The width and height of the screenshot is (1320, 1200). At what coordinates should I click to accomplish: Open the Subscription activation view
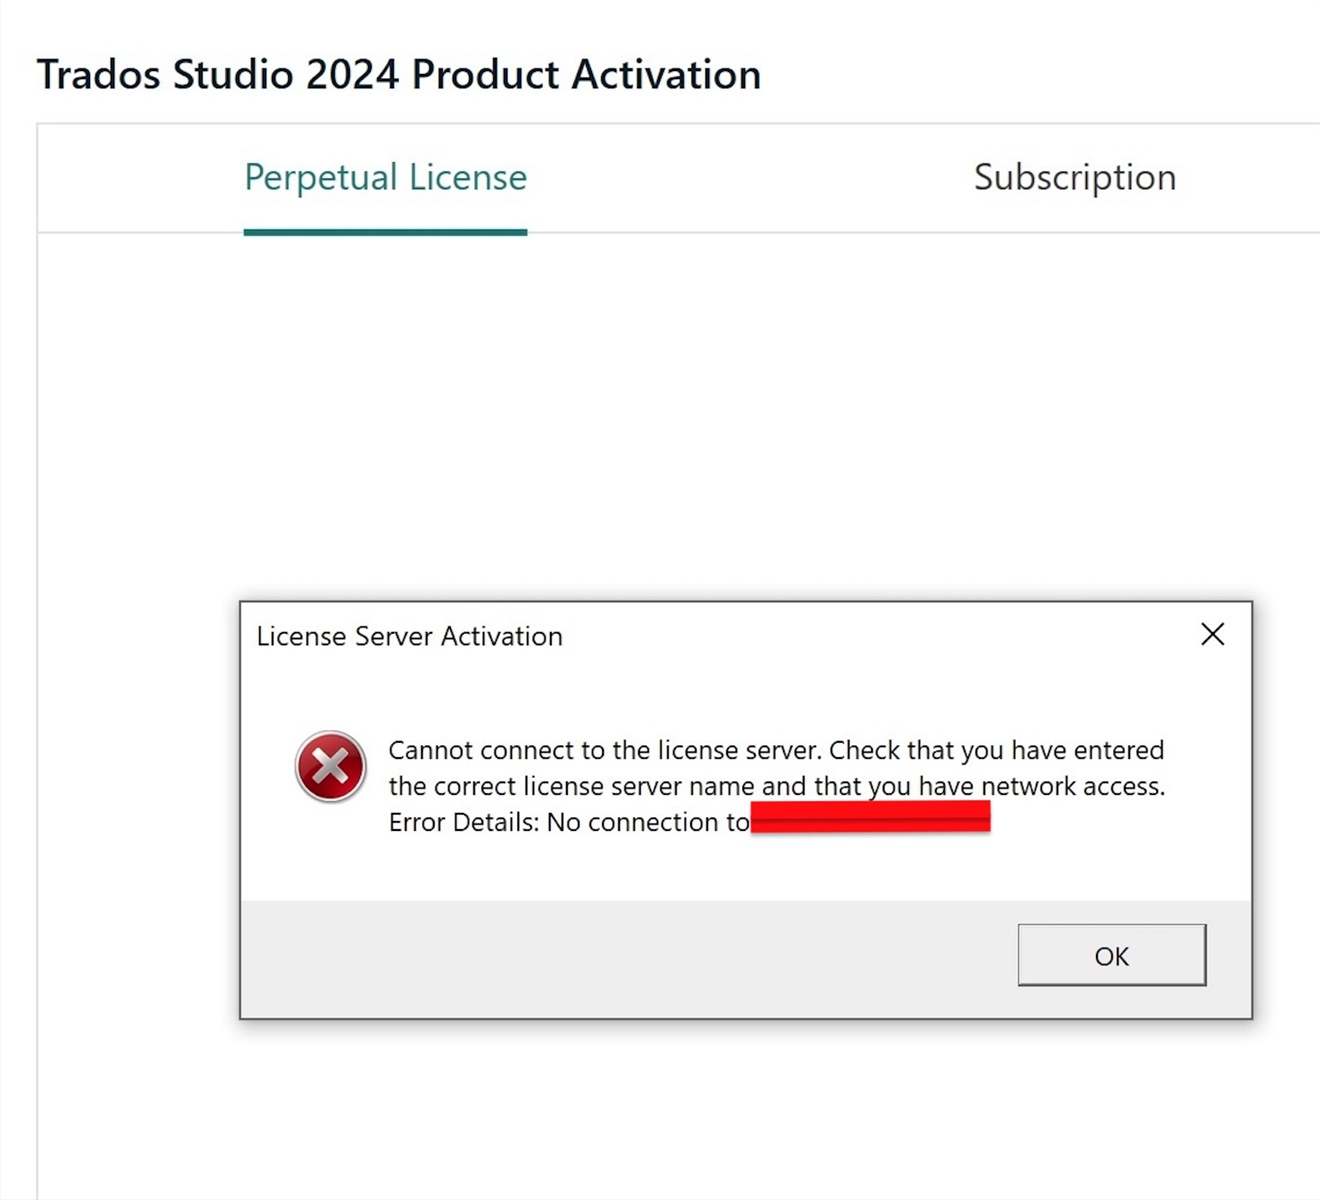pyautogui.click(x=1074, y=177)
